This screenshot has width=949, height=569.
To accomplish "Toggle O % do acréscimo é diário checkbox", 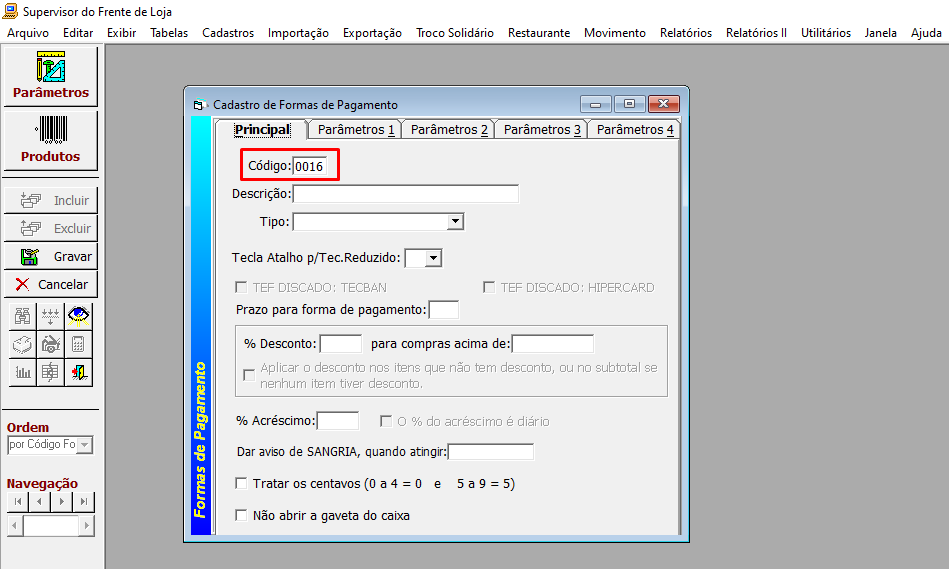I will point(386,421).
